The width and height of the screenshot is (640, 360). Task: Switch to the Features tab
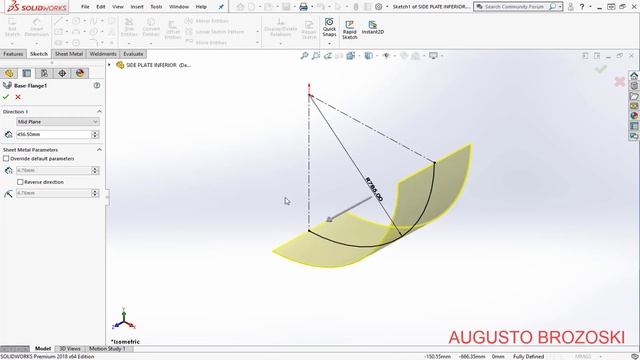13,54
